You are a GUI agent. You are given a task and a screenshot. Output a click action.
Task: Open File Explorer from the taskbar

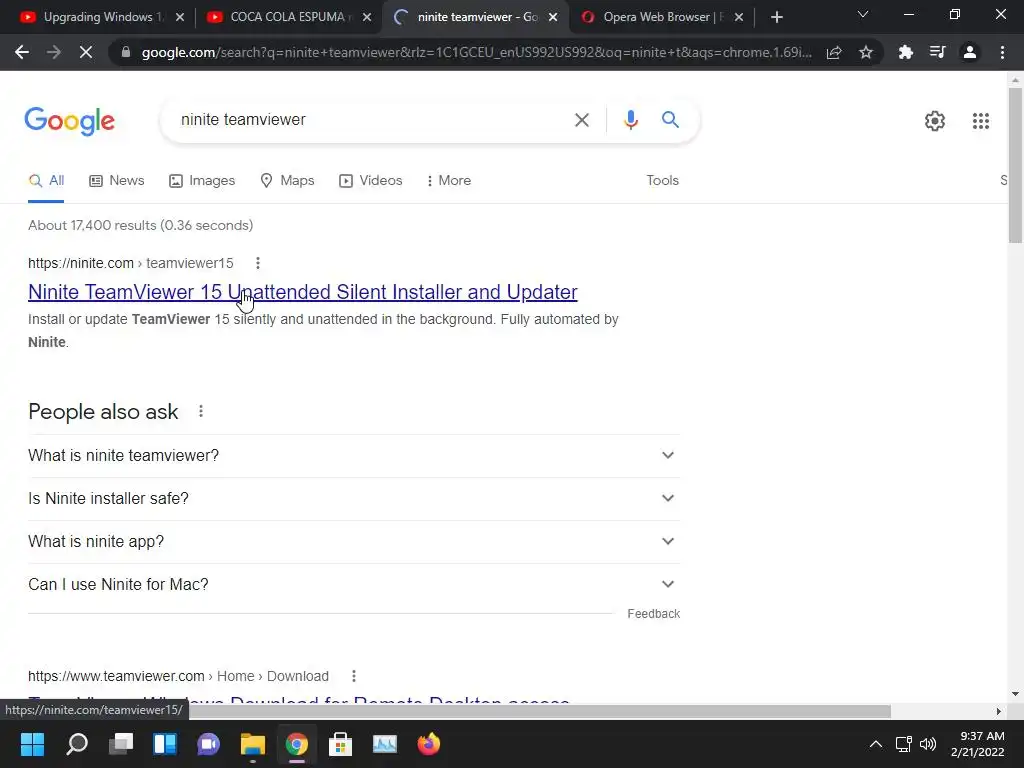(253, 744)
